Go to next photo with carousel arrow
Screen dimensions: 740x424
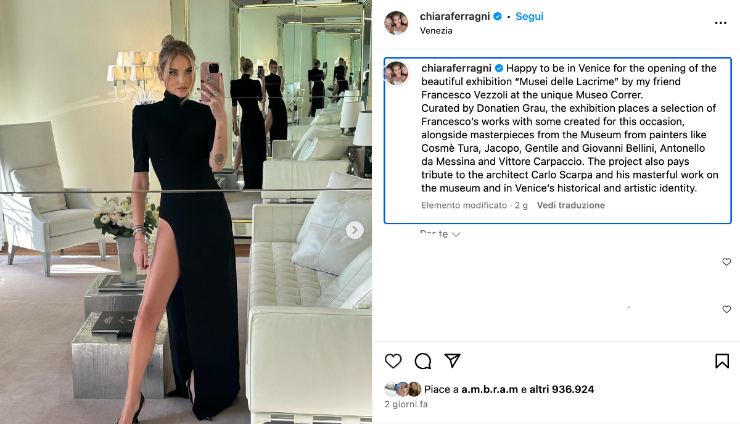[355, 230]
